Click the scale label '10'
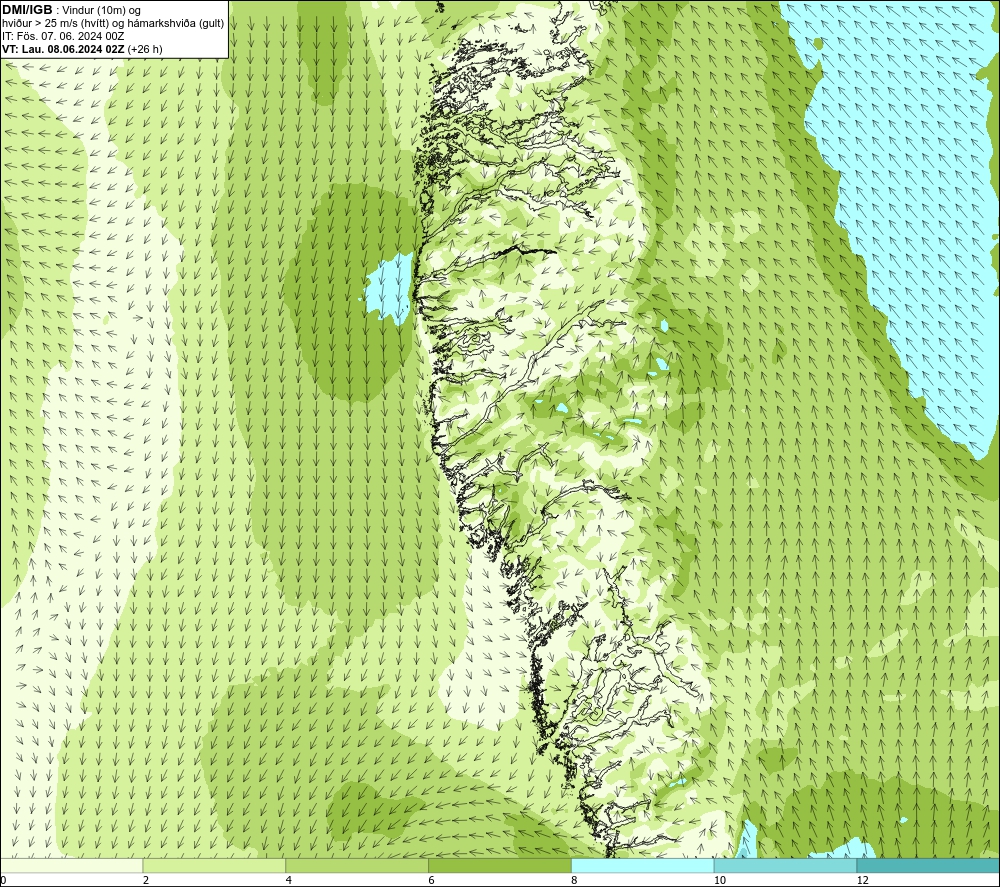This screenshot has height=887, width=1000. [719, 881]
